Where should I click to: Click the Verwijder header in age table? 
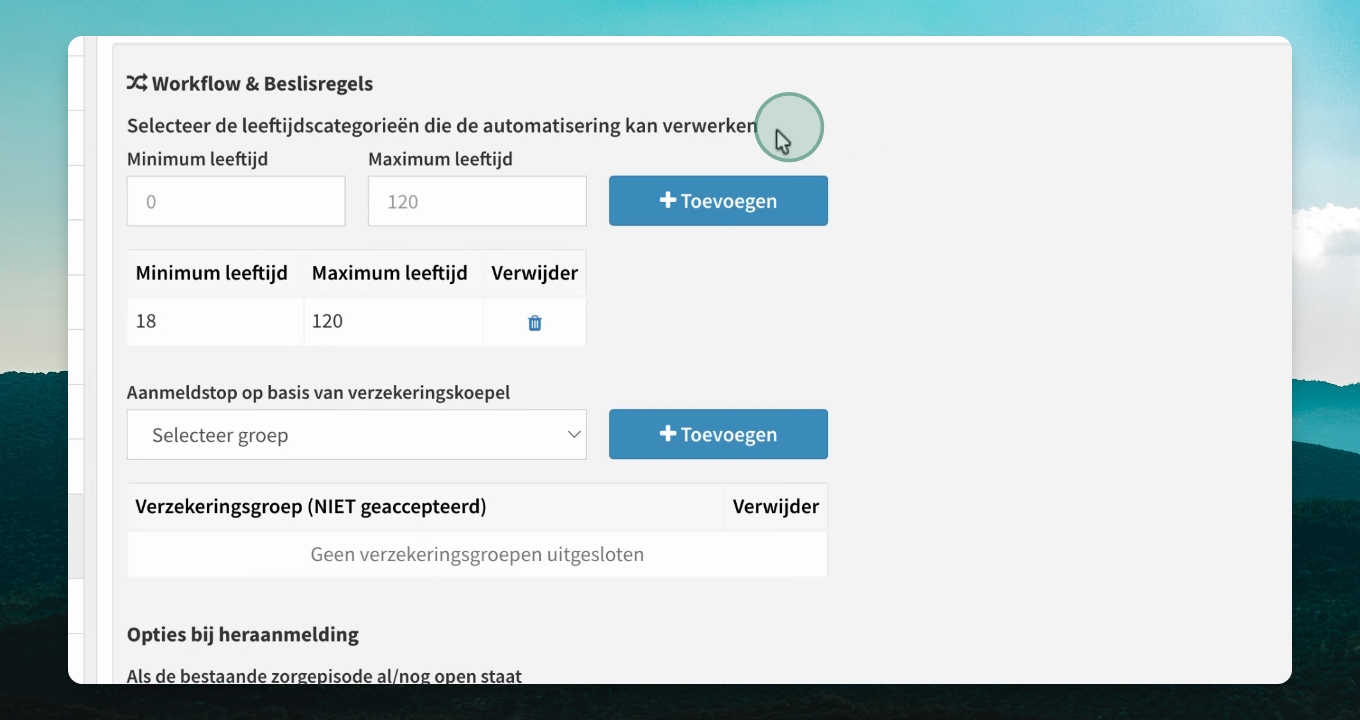coord(535,273)
